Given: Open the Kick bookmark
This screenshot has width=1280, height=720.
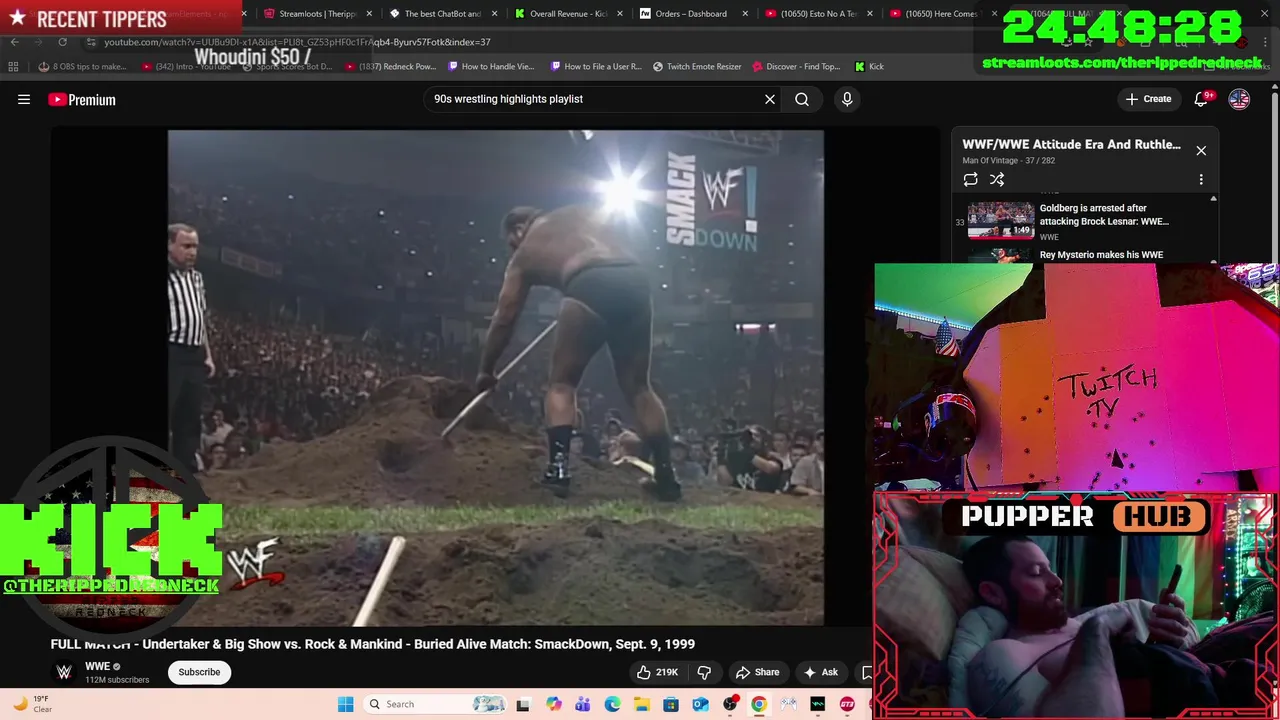Looking at the screenshot, I should coord(869,66).
